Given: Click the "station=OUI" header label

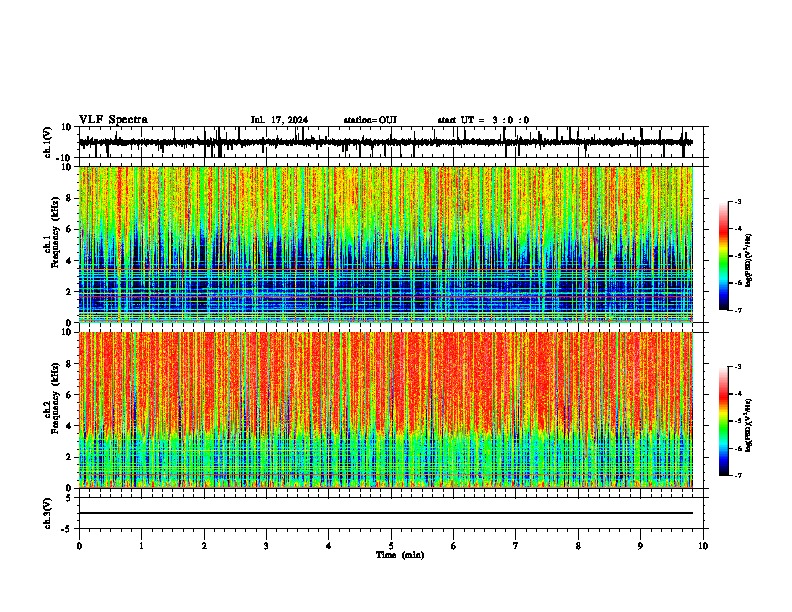Looking at the screenshot, I should click(370, 120).
